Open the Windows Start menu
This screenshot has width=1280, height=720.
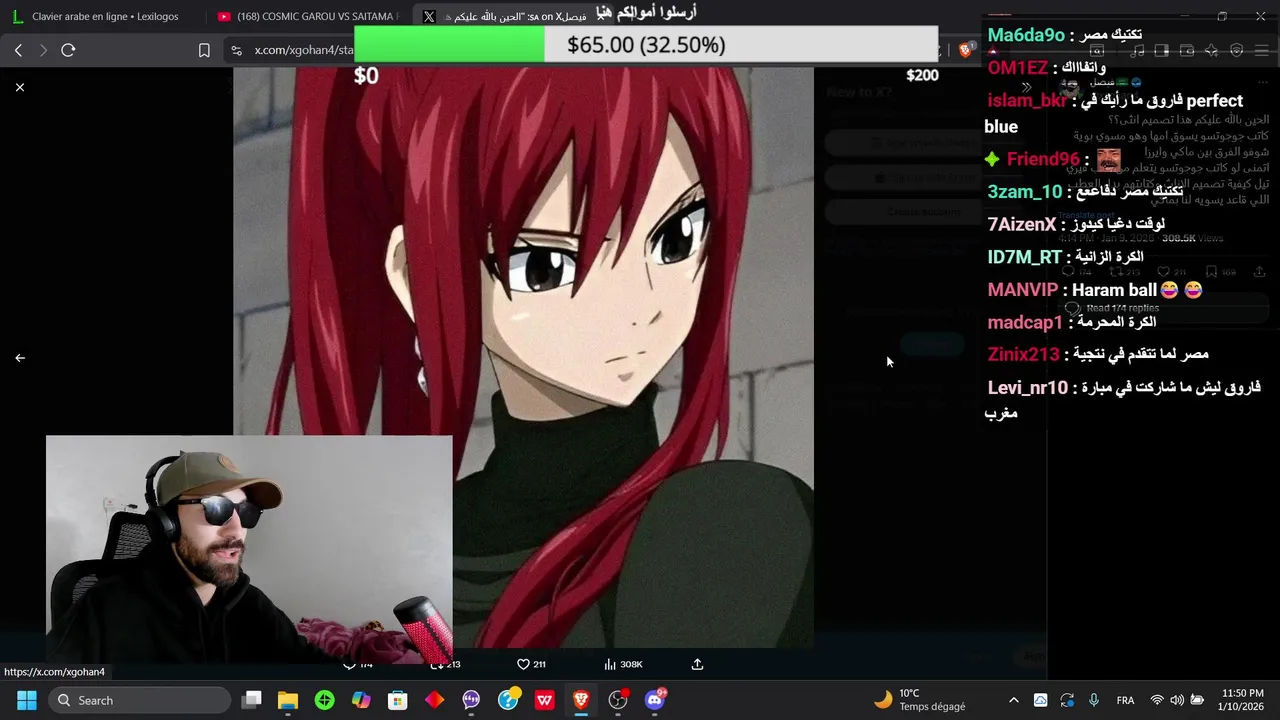coord(26,700)
